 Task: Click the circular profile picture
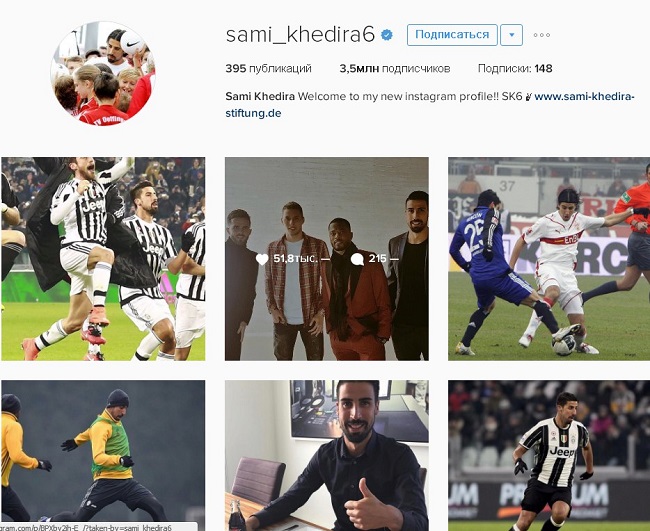coord(103,73)
